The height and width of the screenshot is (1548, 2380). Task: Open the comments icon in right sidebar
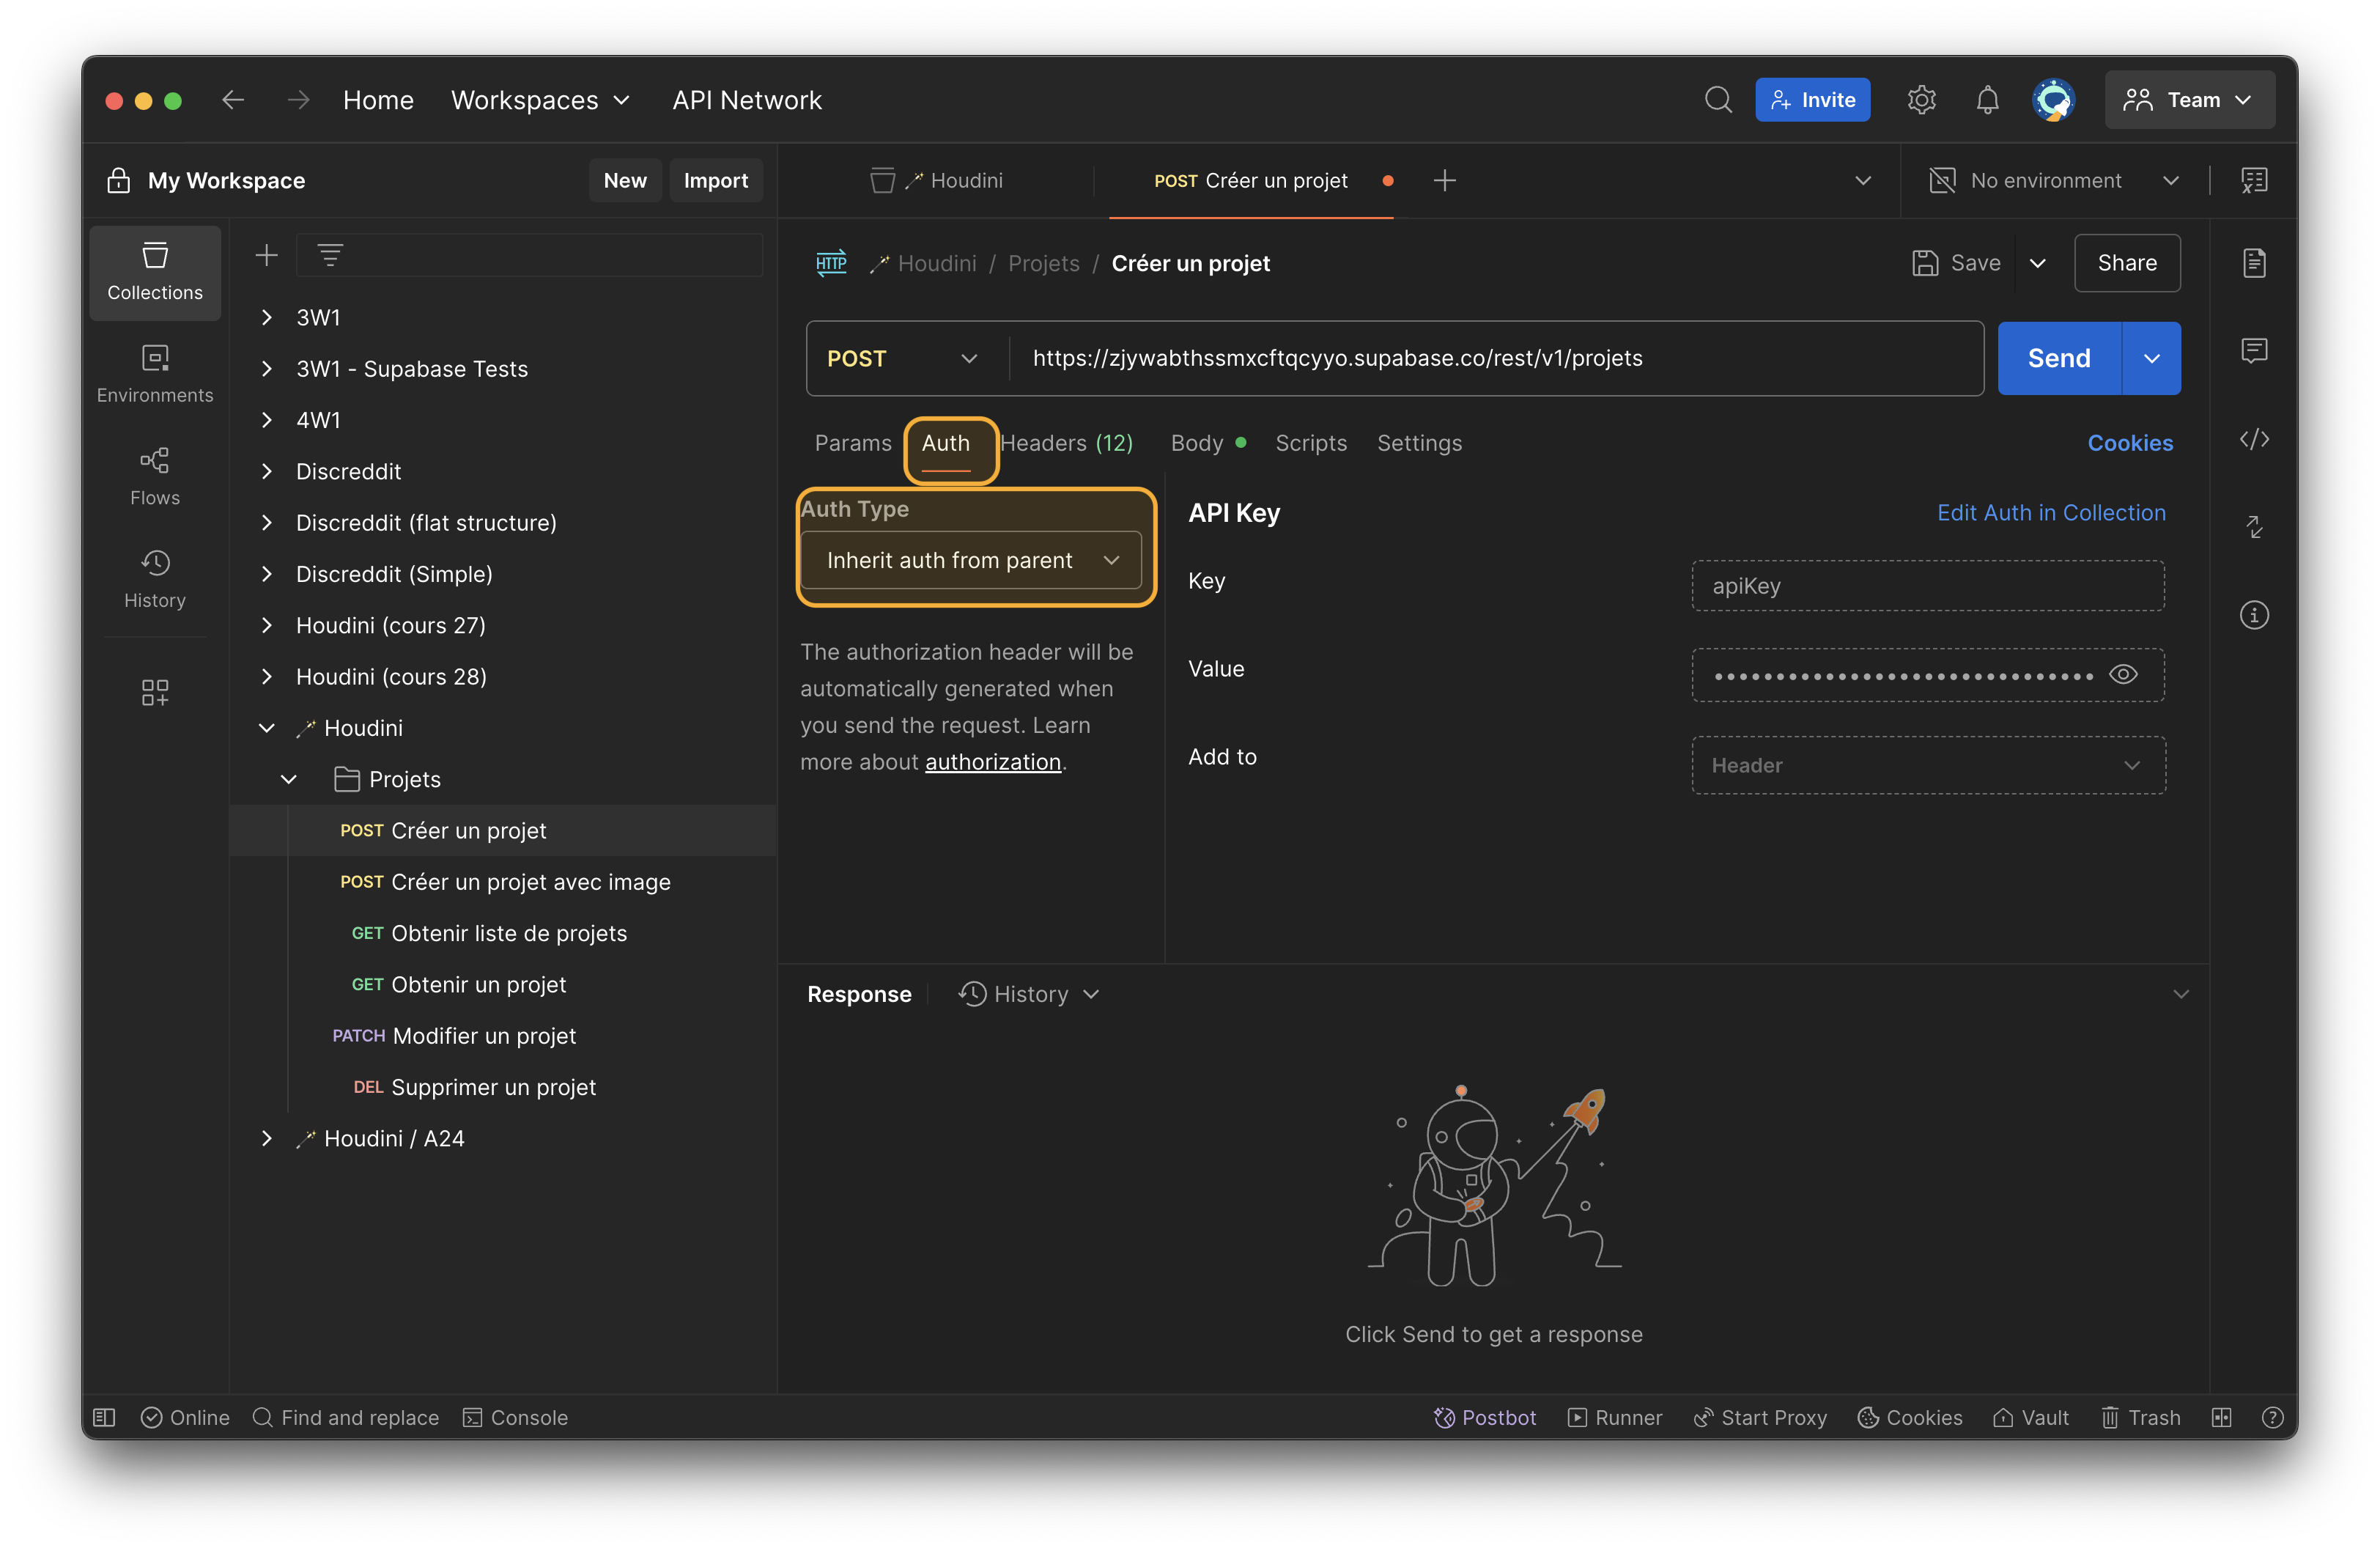pos(2254,351)
